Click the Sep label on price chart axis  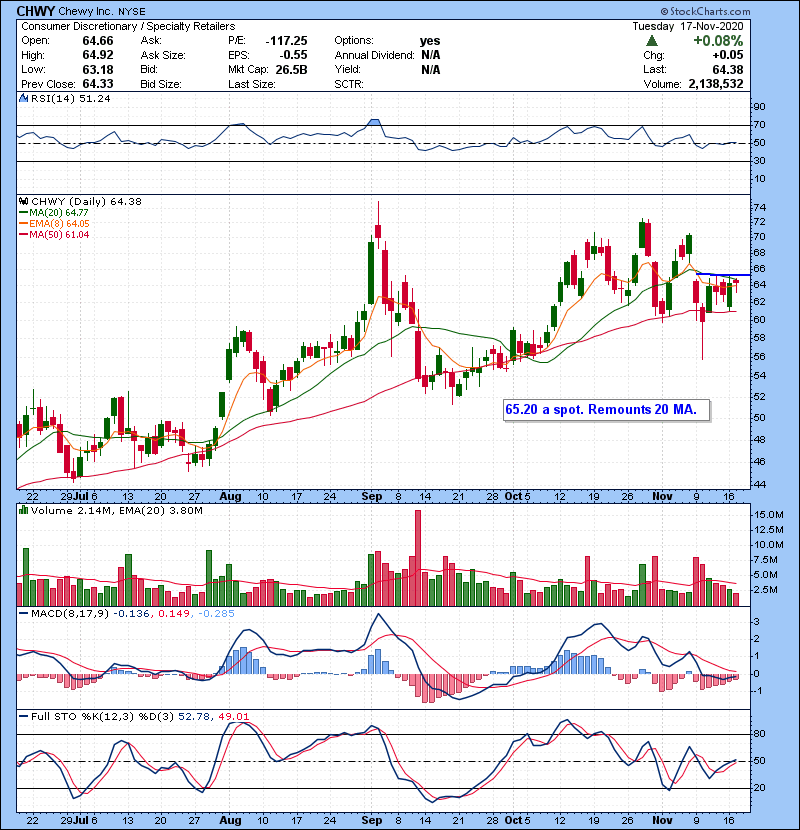click(x=372, y=496)
